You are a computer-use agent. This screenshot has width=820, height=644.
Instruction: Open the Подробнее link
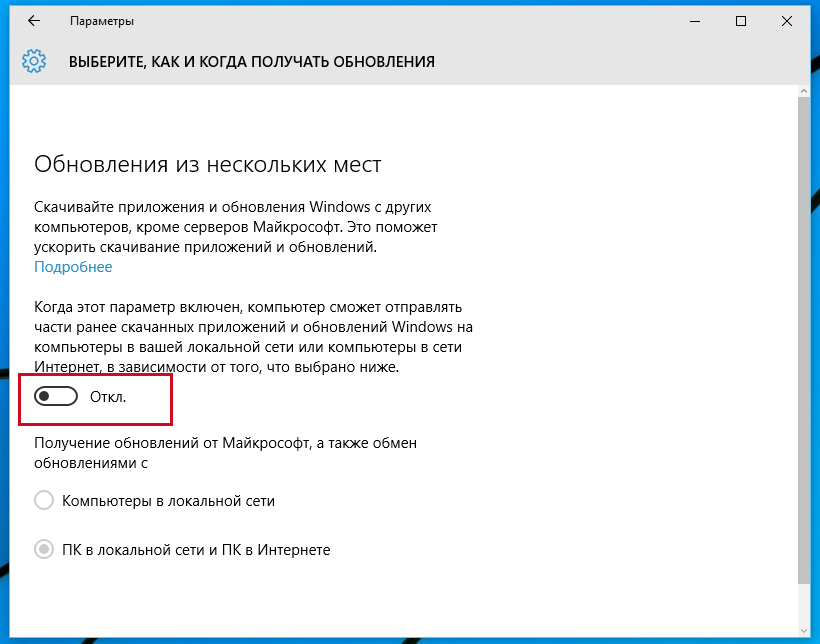73,267
